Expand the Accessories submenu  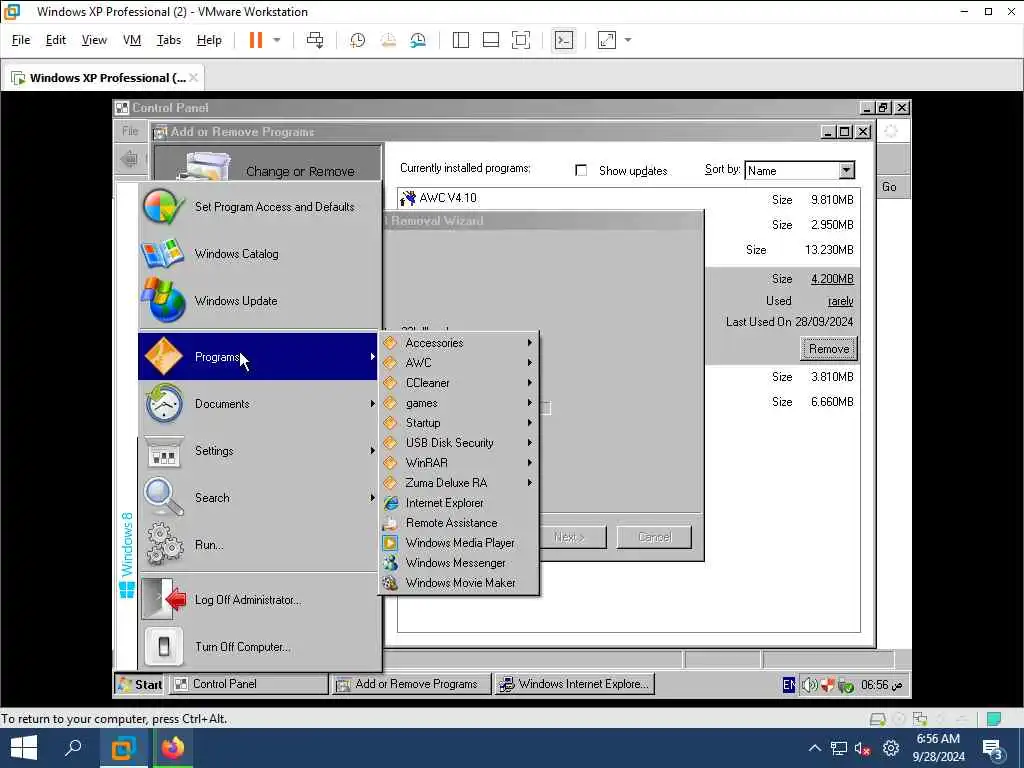[x=459, y=343]
